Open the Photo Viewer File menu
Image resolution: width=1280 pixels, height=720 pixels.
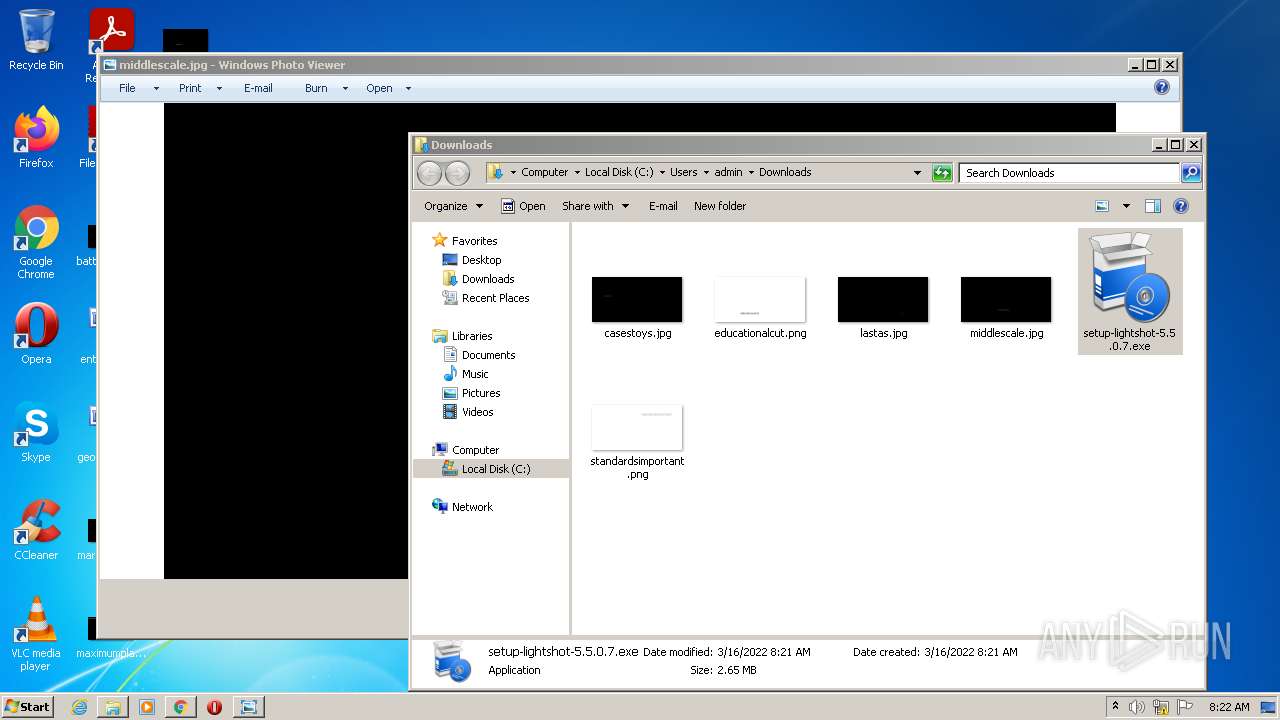click(x=138, y=88)
